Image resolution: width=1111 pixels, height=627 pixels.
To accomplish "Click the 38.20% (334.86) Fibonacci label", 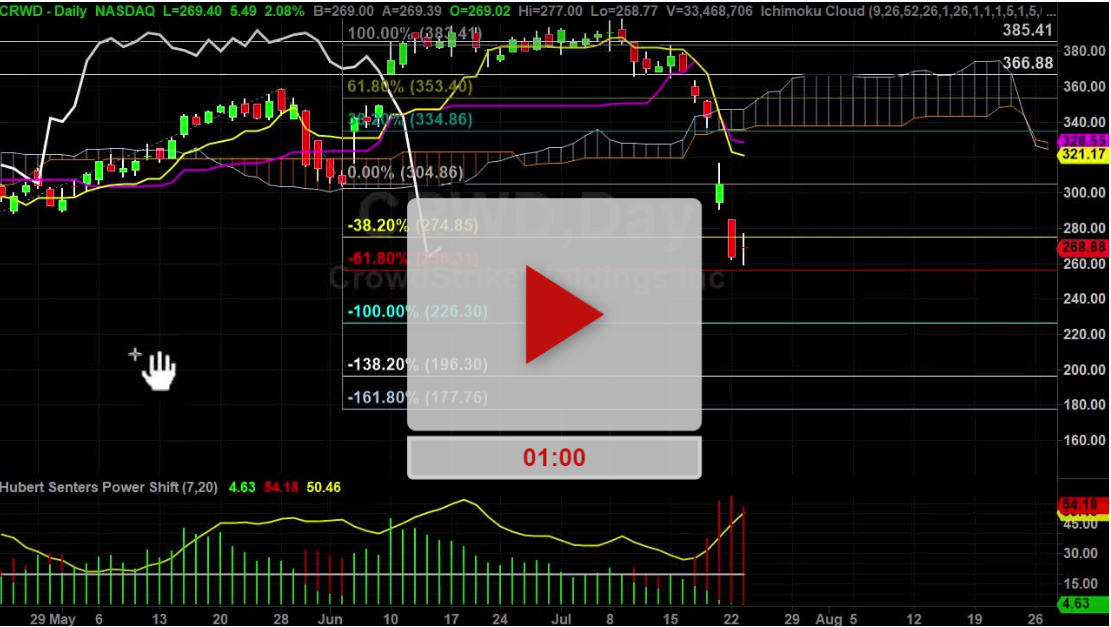I will point(410,119).
